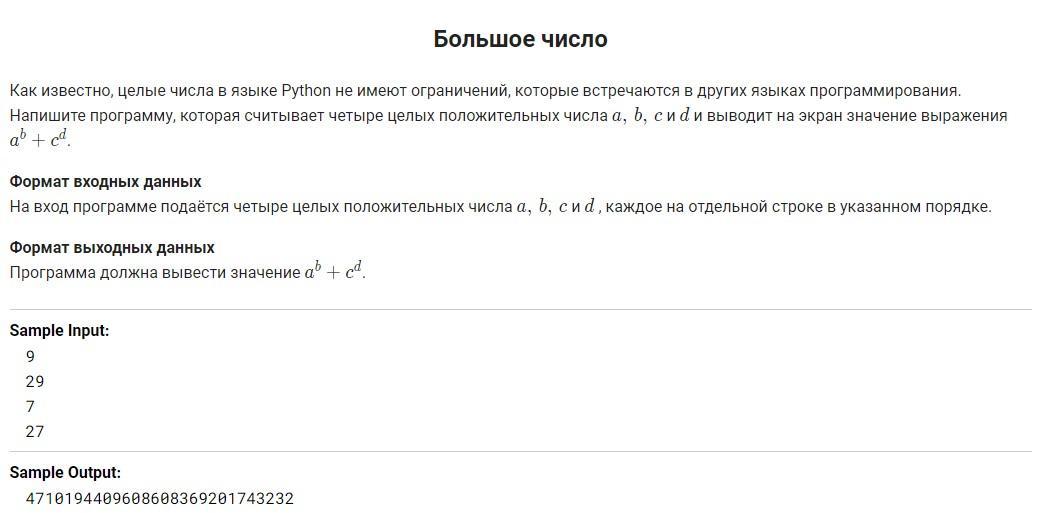Screen dimensions: 1044x513
Task: Click the sample output number 4710194409608608369201743232
Action: coord(159,498)
